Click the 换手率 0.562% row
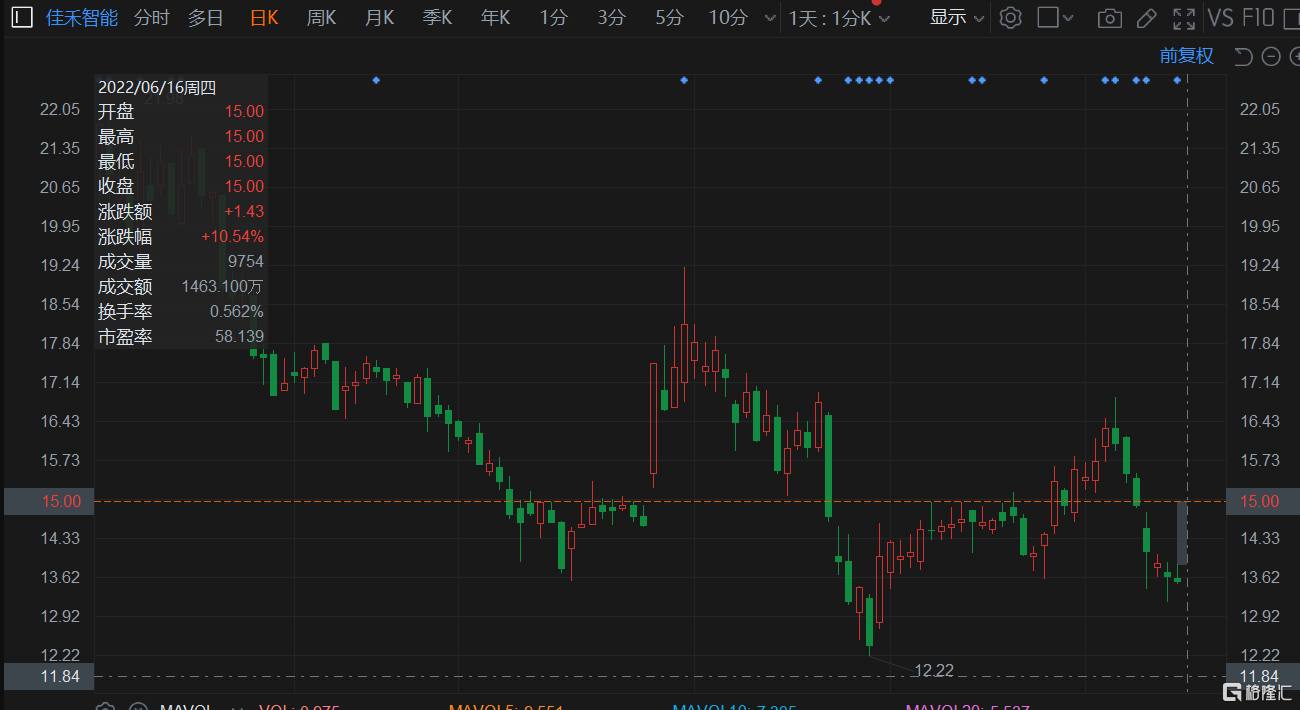 coord(181,312)
